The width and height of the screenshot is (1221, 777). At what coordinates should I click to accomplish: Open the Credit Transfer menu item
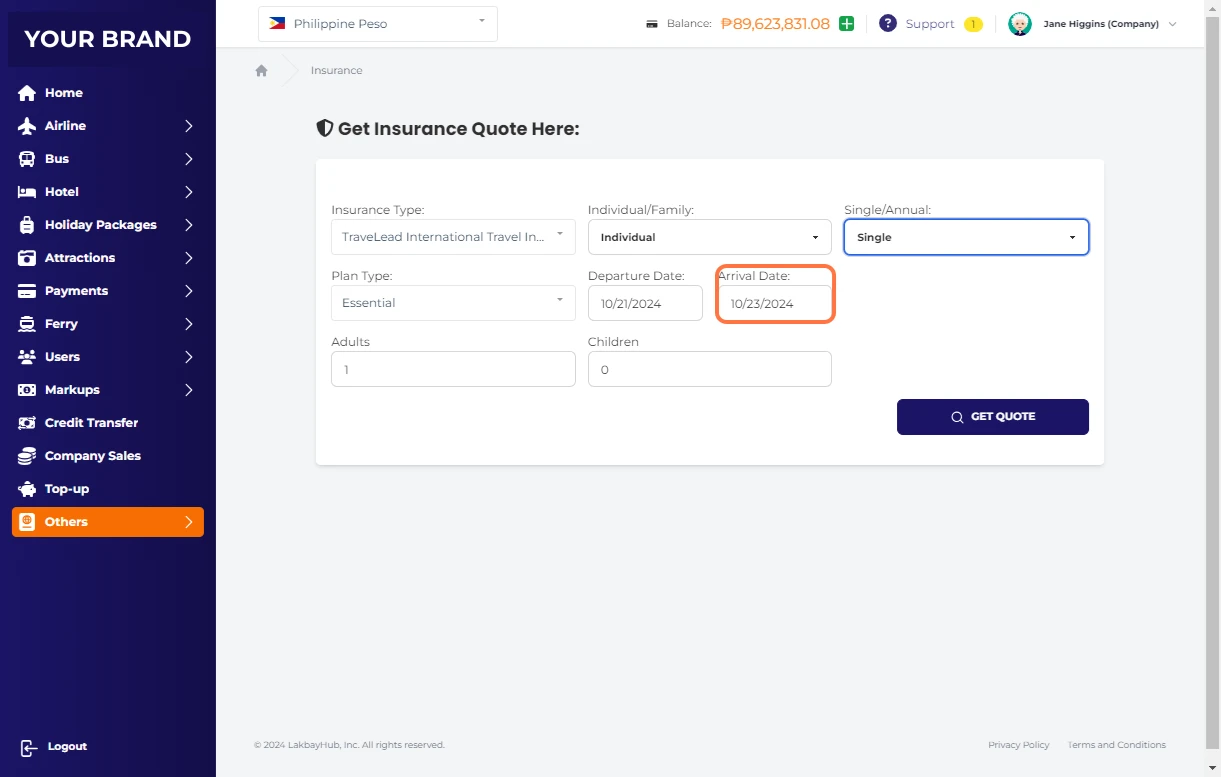pyautogui.click(x=91, y=423)
